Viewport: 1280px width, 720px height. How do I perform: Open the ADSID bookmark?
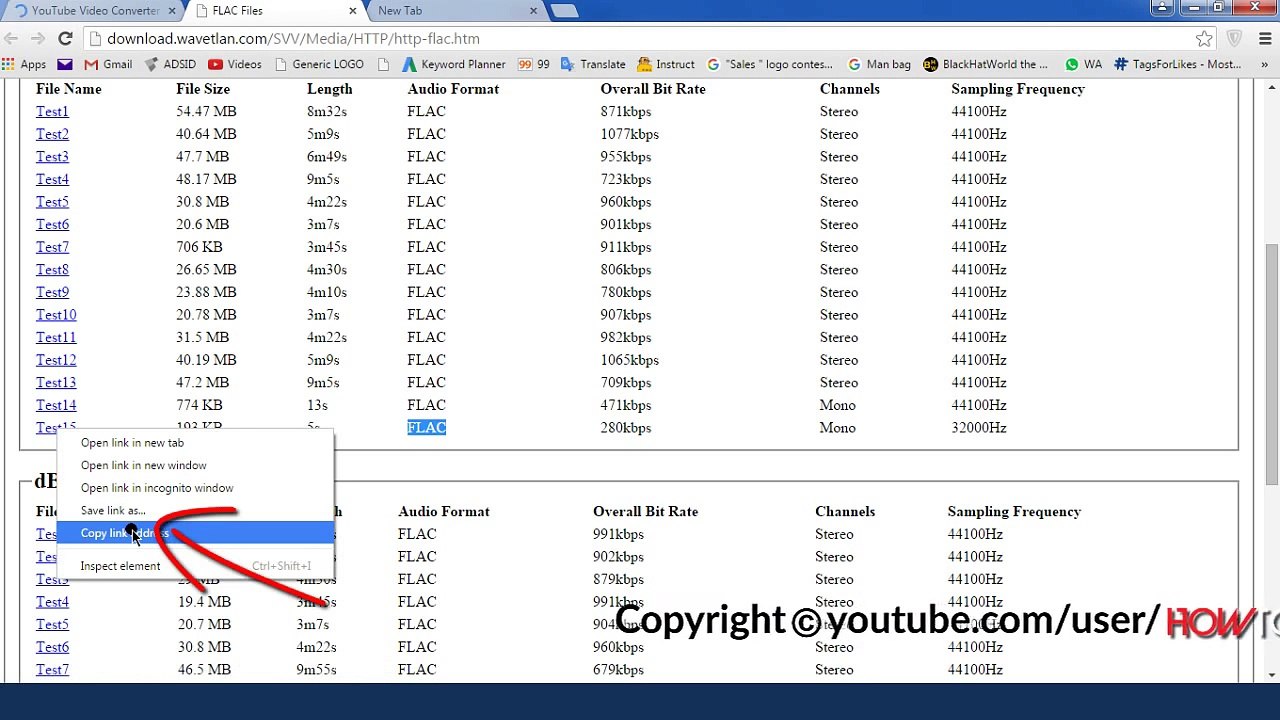click(x=170, y=64)
